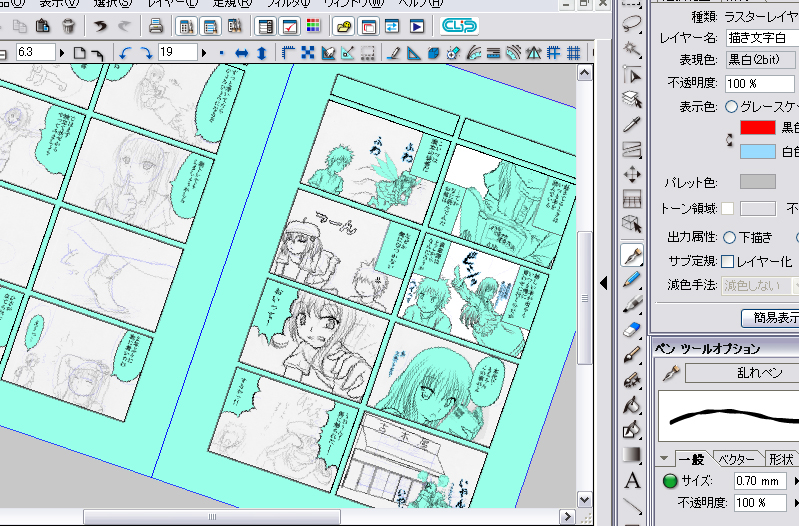
Task: Select the 下描き output attribute radio
Action: click(x=729, y=238)
